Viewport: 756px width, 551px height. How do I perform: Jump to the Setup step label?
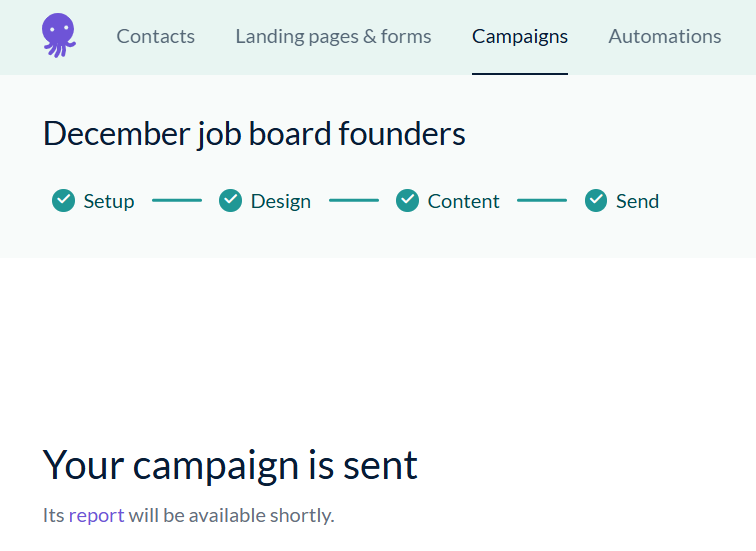(x=109, y=201)
